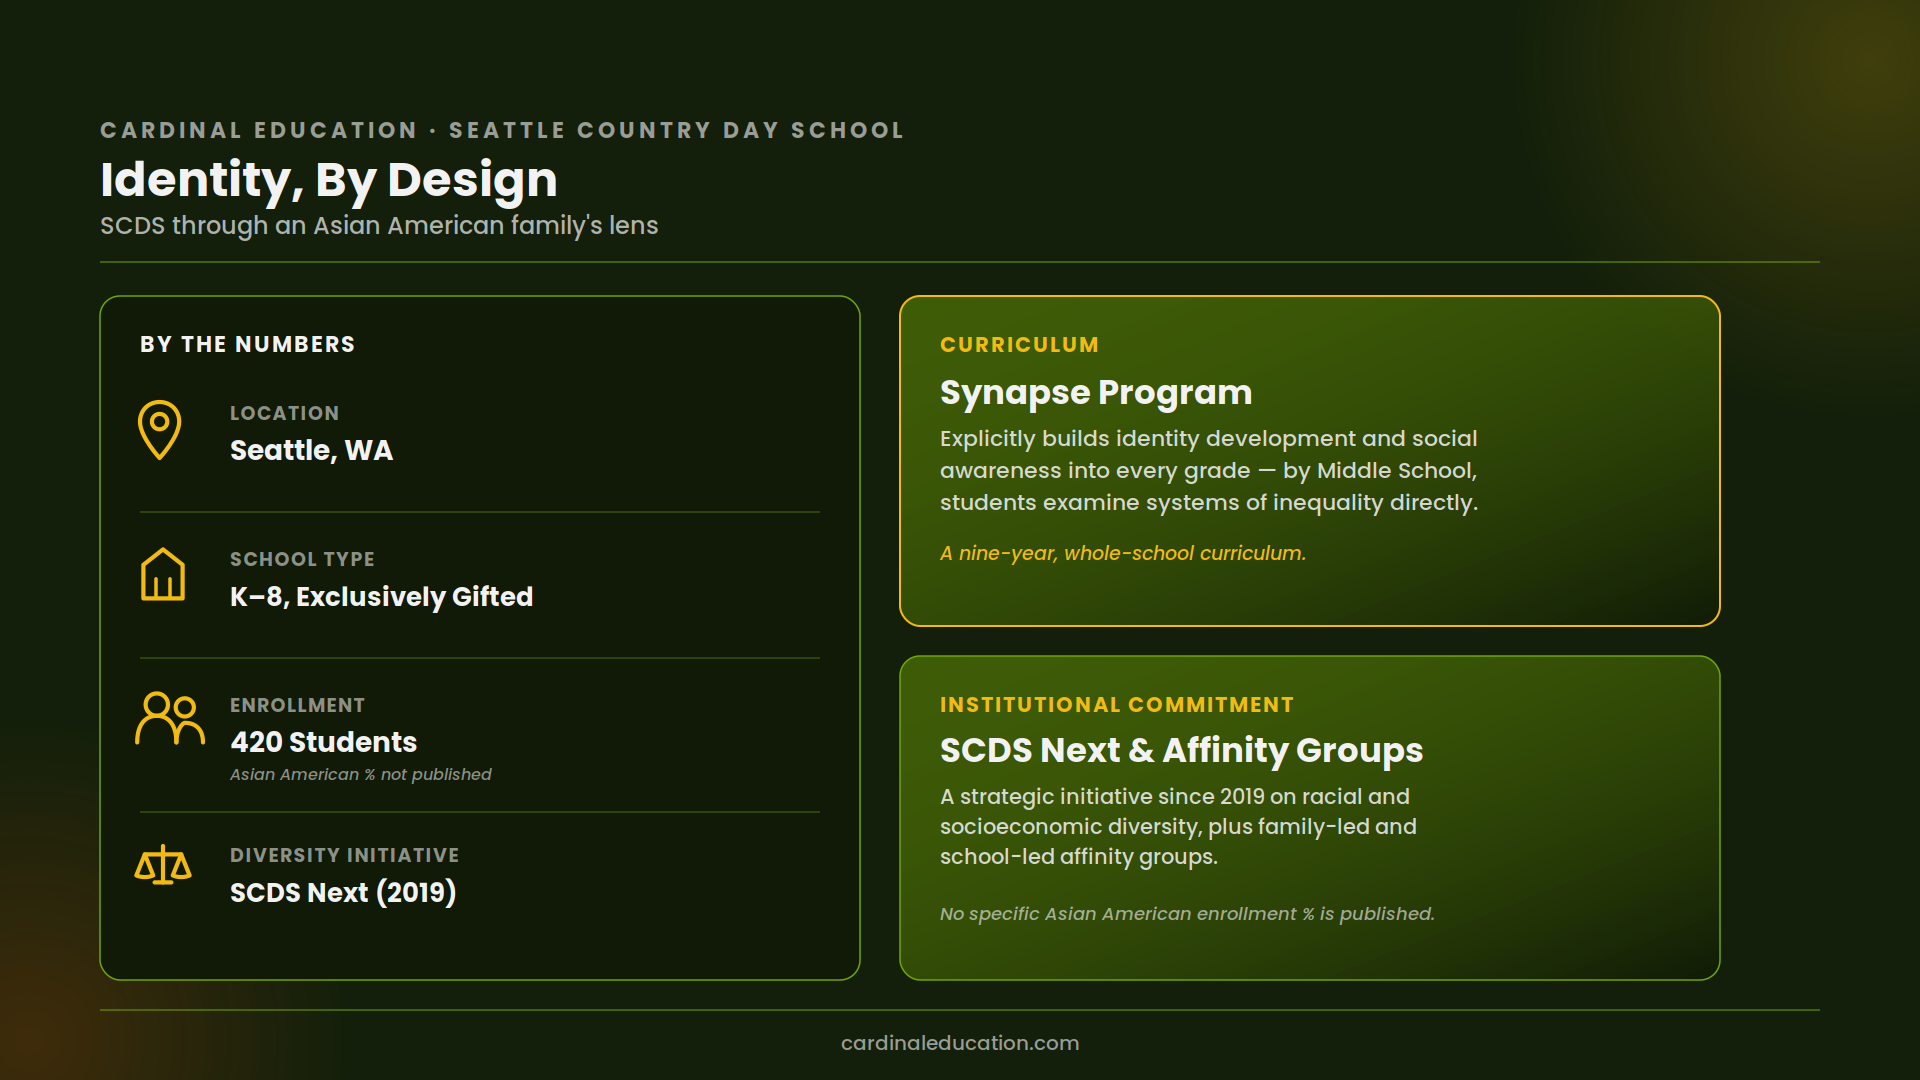
Task: Click the 'BY THE NUMBERS' heading
Action: (x=247, y=344)
